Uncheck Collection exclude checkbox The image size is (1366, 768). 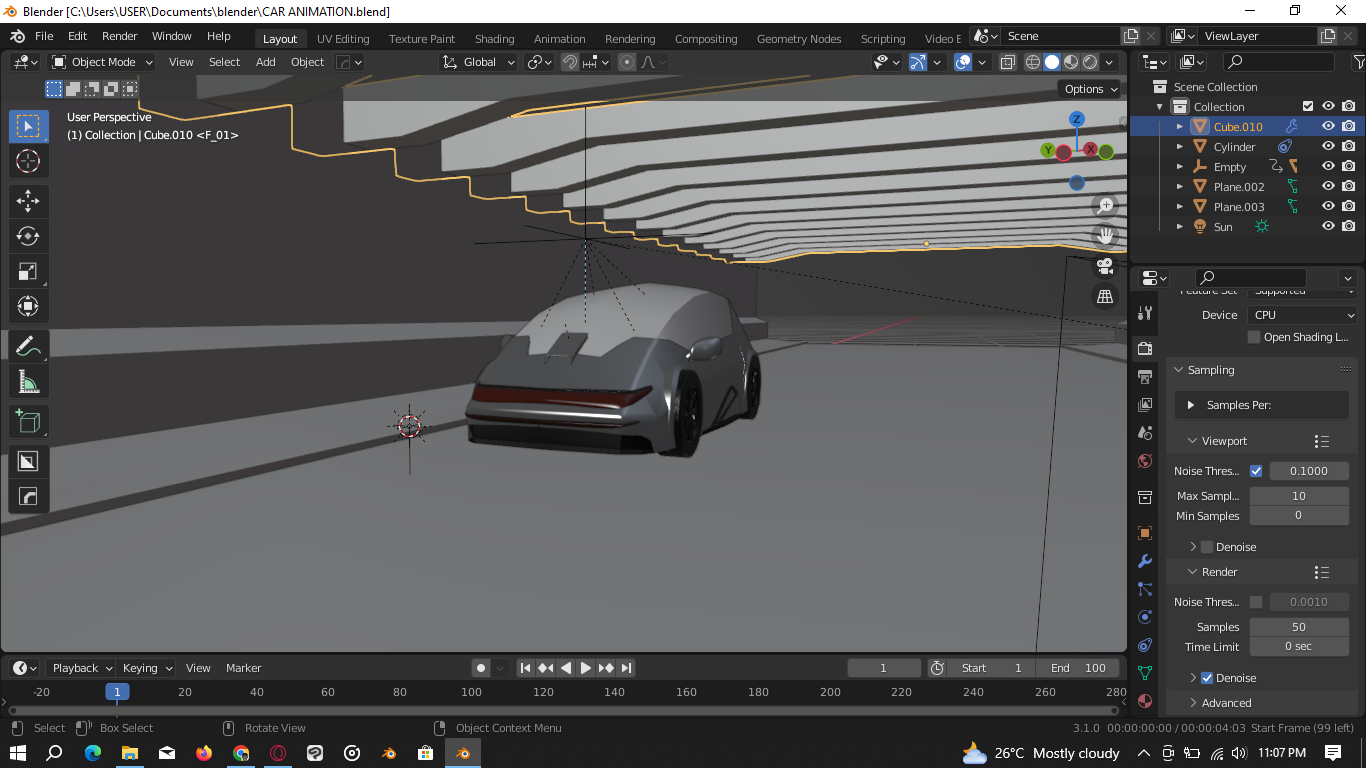tap(1308, 106)
